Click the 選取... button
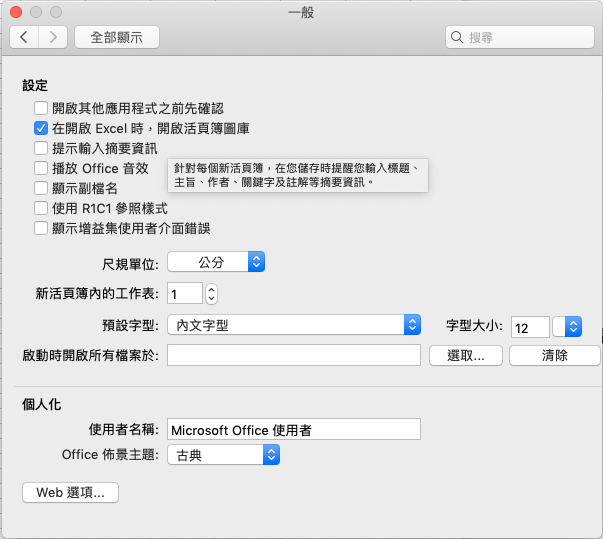The image size is (603, 539). point(466,356)
